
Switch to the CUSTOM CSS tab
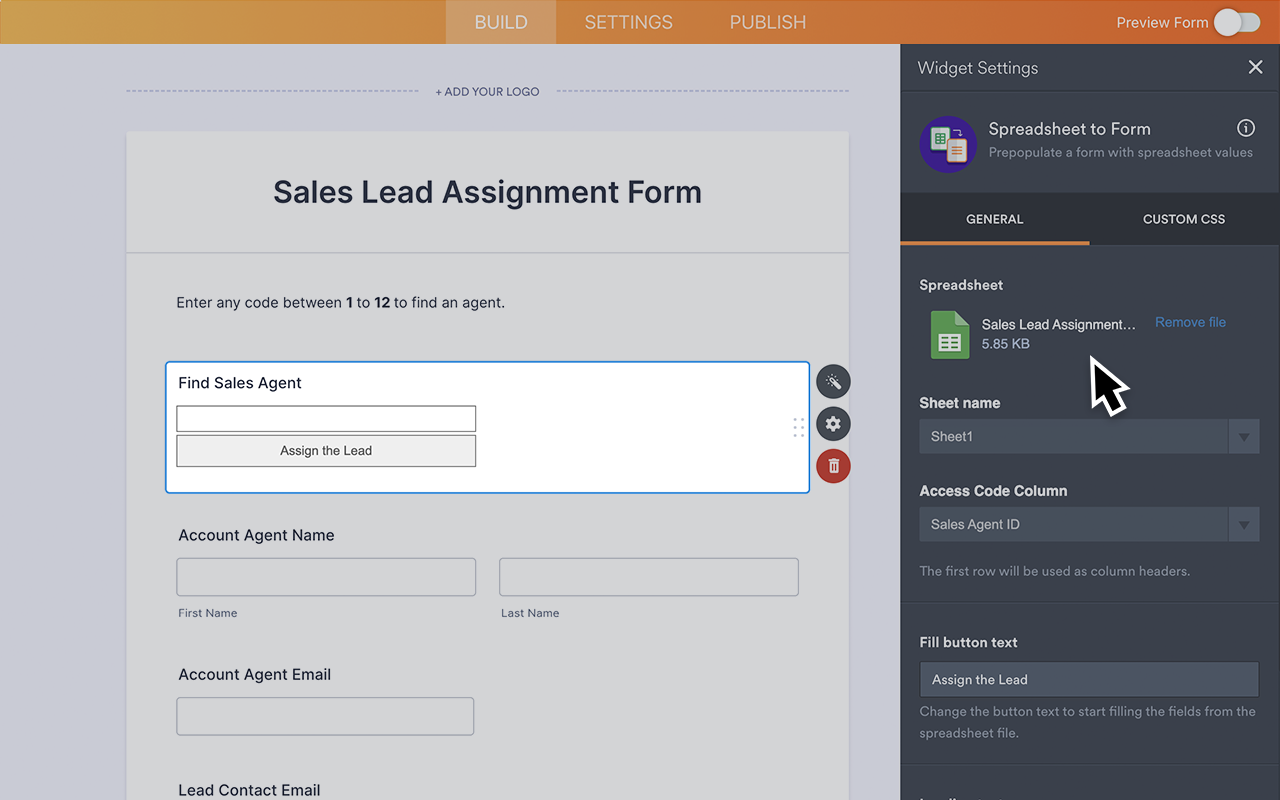[1183, 219]
